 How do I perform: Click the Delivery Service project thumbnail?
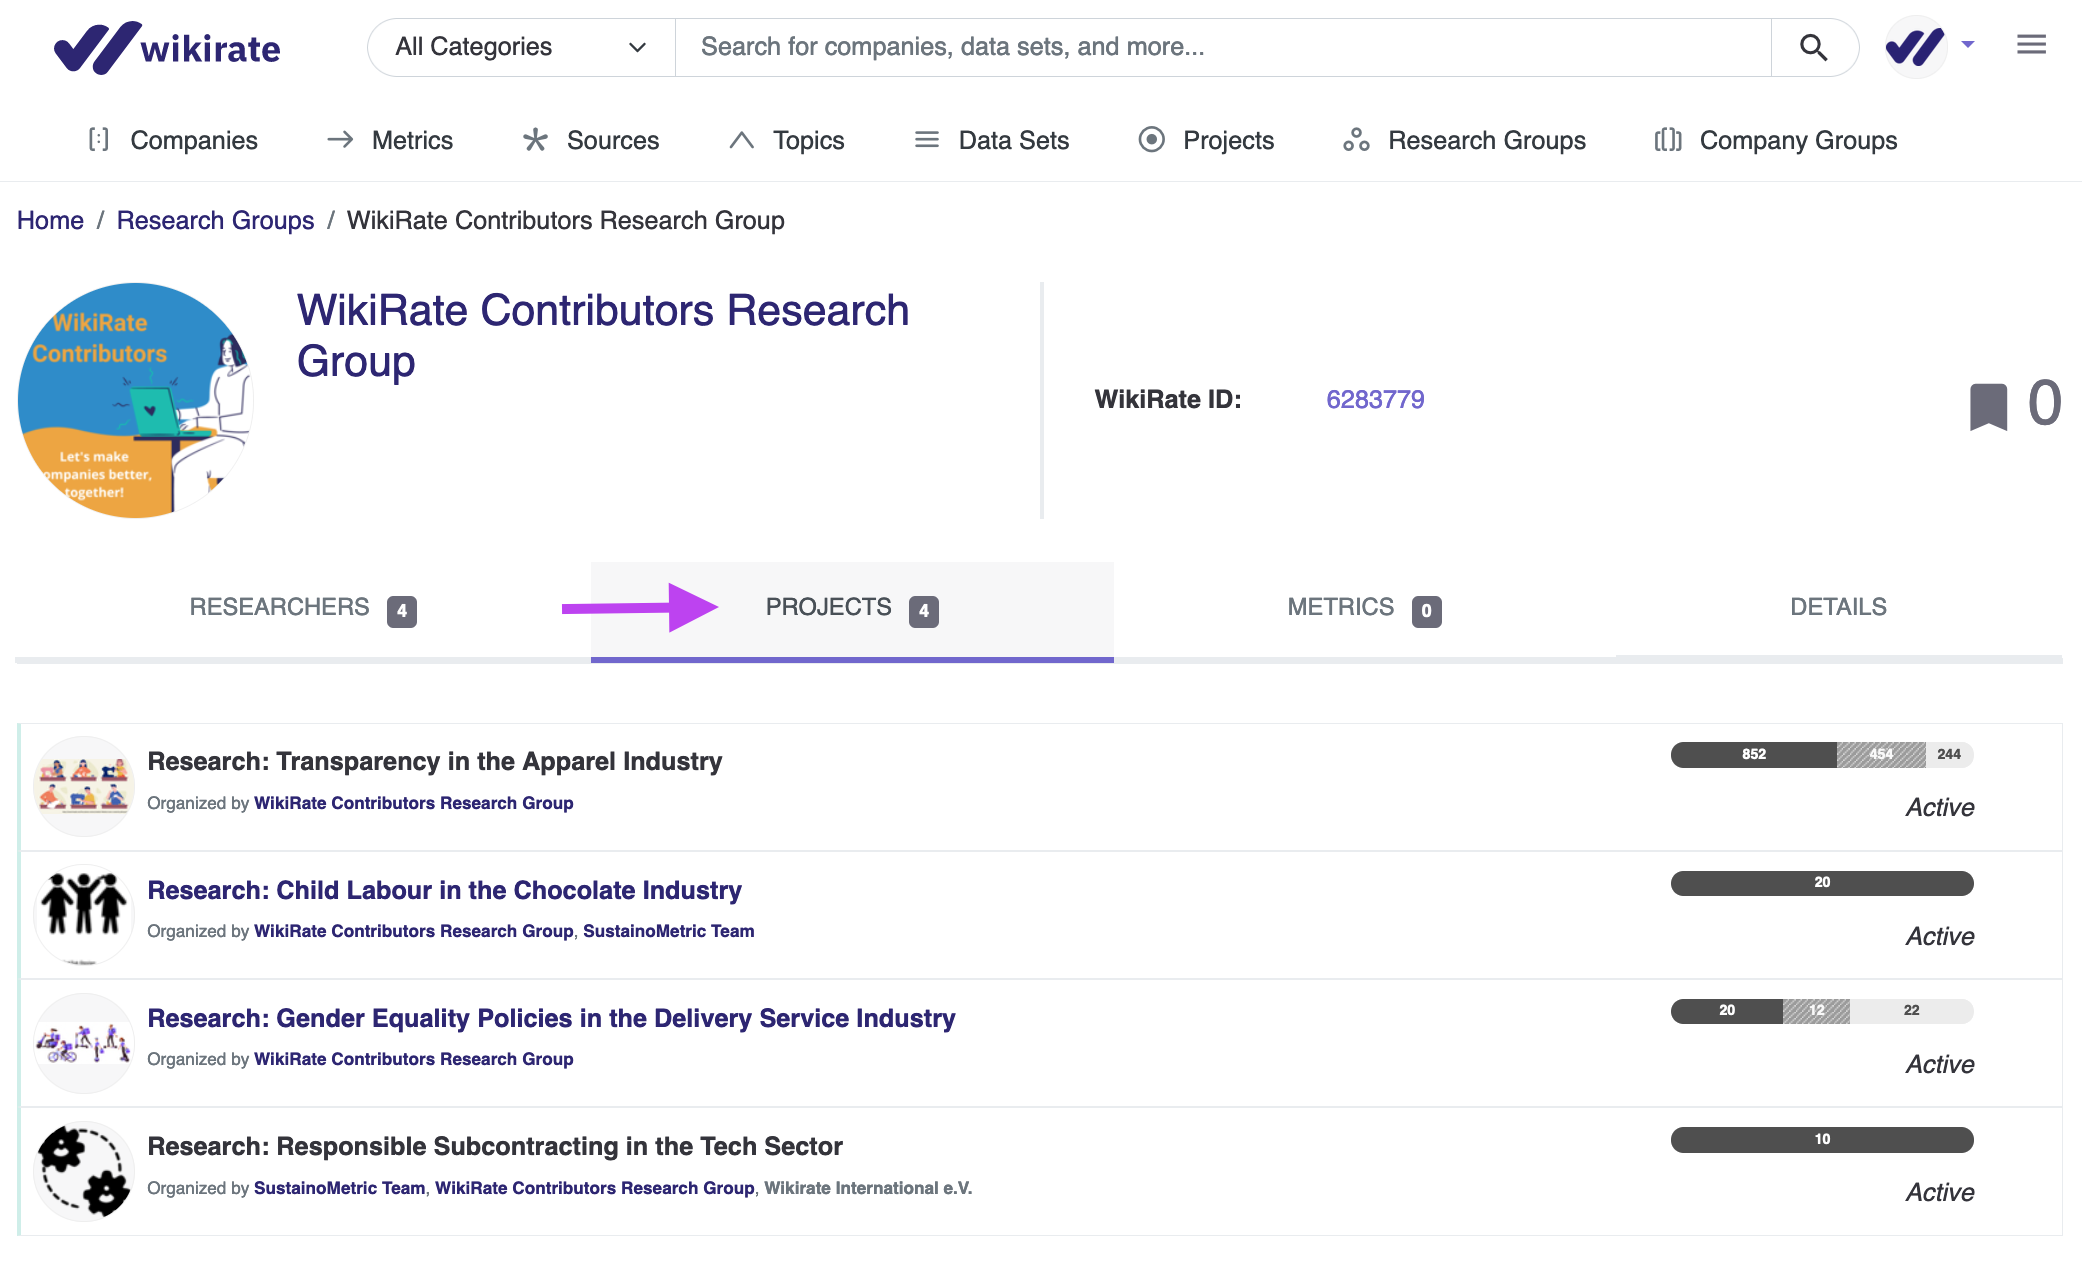(84, 1043)
